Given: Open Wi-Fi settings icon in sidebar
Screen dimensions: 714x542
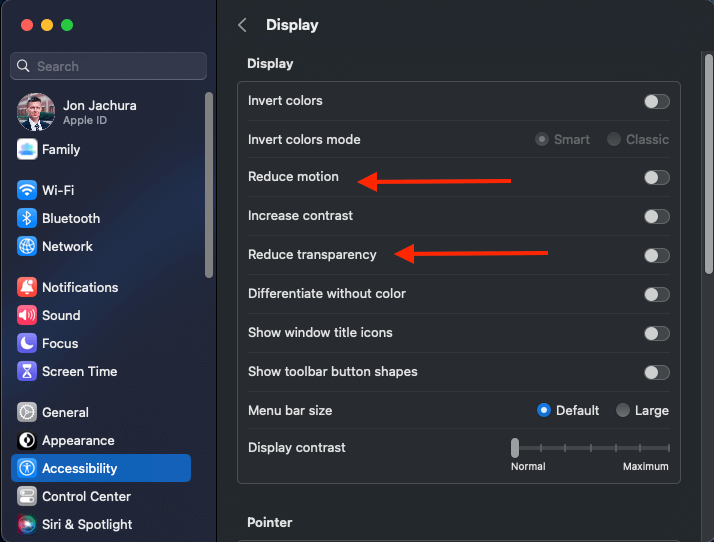Looking at the screenshot, I should pos(27,190).
